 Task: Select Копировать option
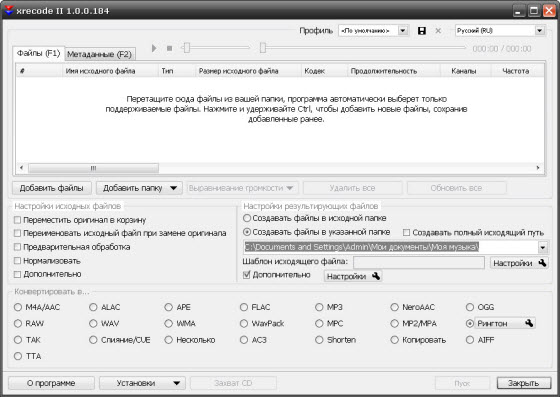click(x=394, y=340)
